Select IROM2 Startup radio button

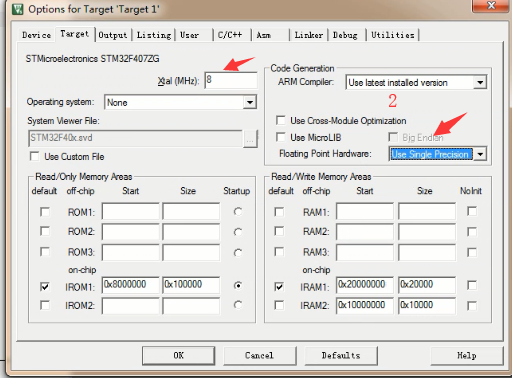tap(238, 305)
